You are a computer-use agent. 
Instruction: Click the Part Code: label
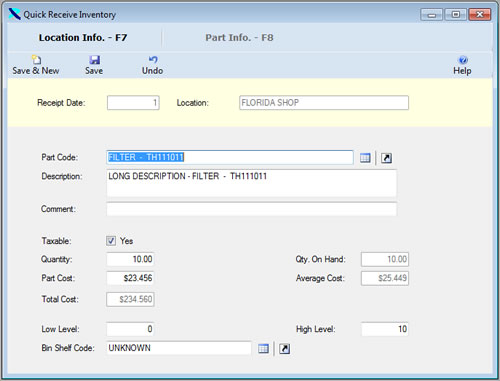[59, 157]
